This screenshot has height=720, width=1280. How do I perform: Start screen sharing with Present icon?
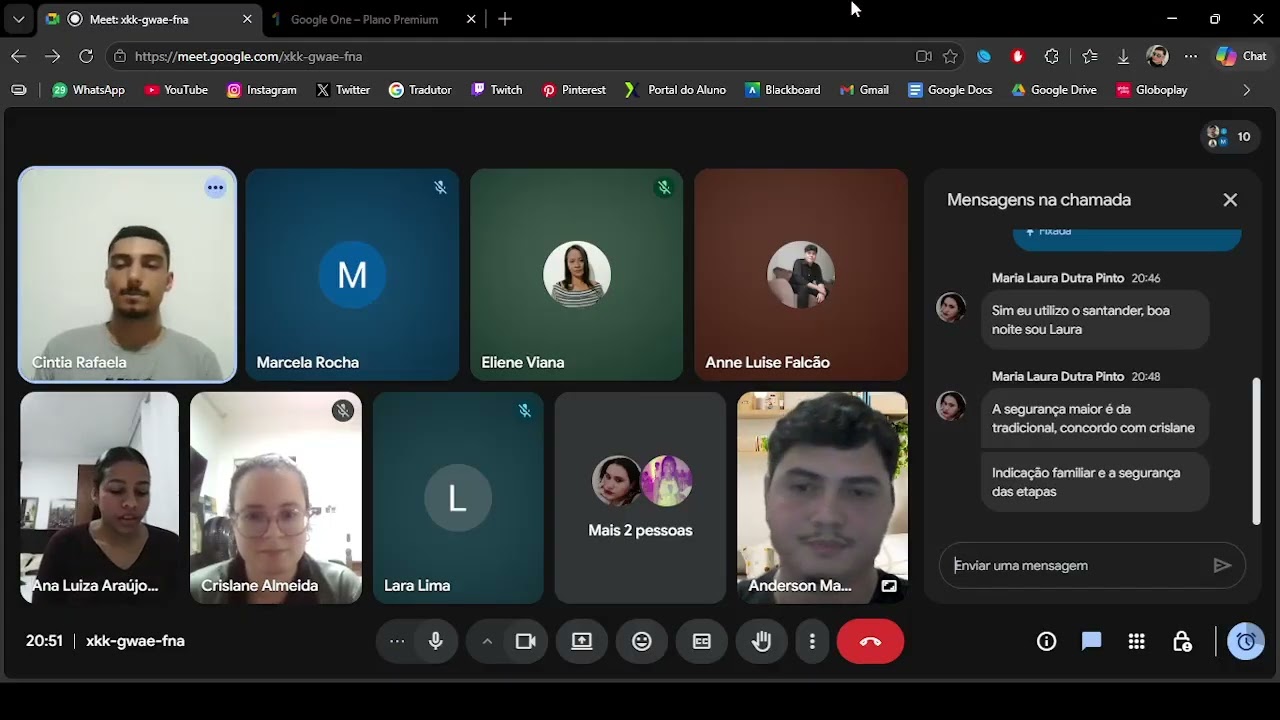point(582,641)
